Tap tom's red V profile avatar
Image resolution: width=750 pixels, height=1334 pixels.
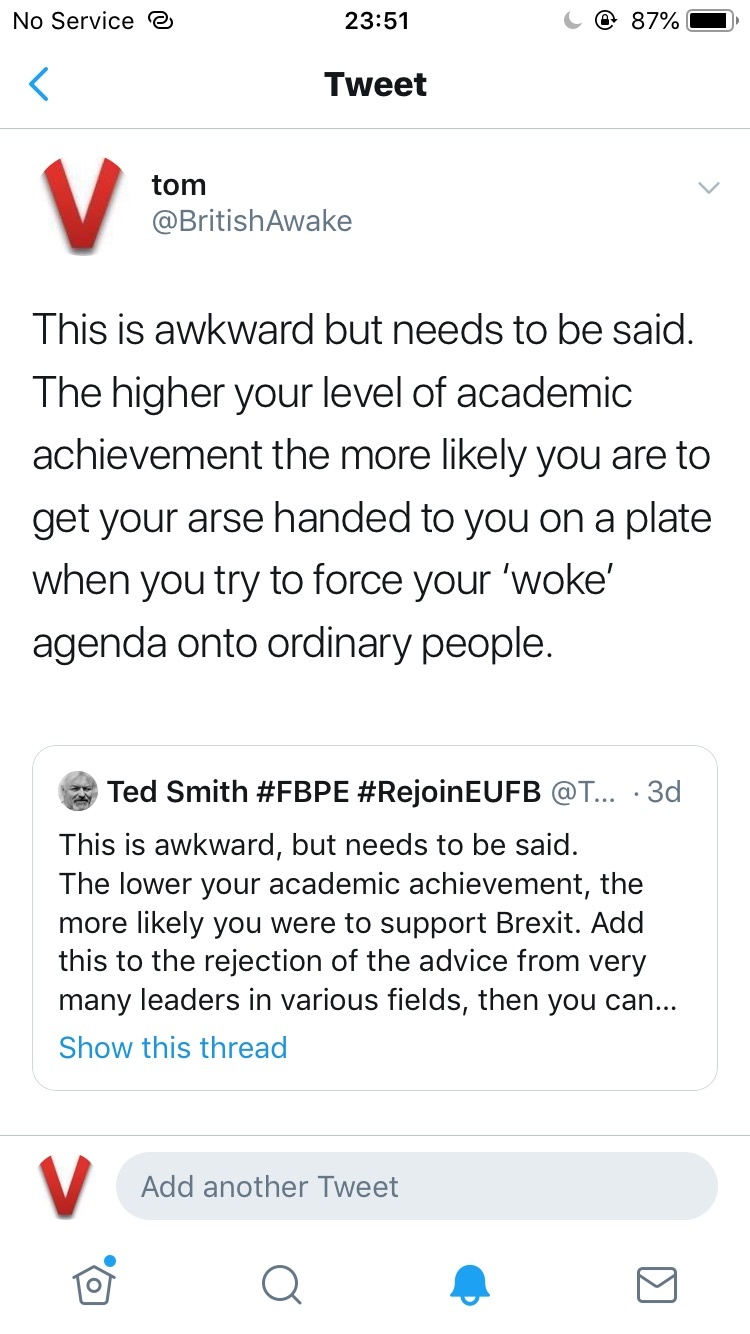82,204
